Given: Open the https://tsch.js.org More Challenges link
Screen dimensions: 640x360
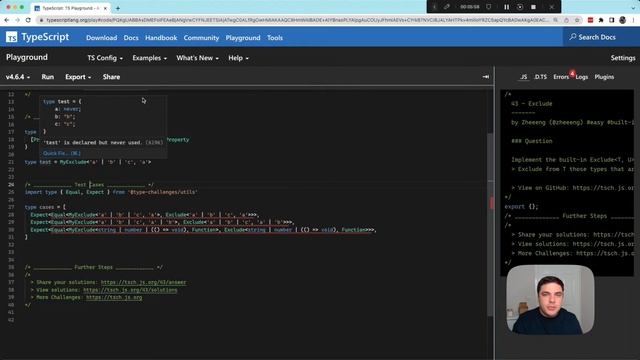Looking at the screenshot, I should click(x=114, y=297).
